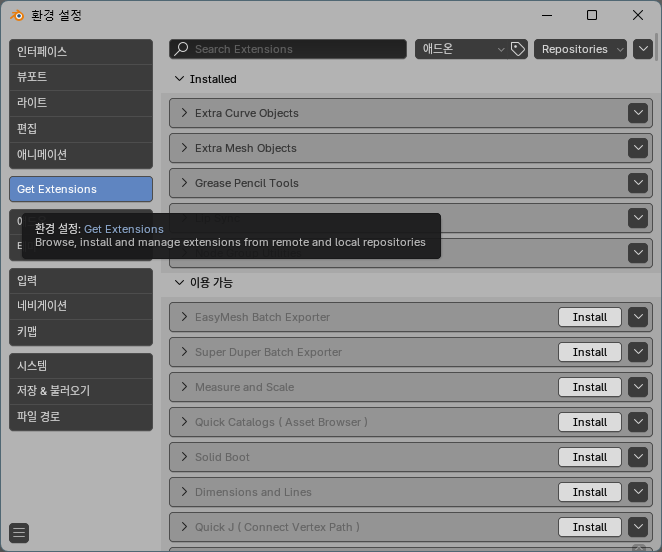The width and height of the screenshot is (662, 552).
Task: Expand Extra Curve Objects details
Action: pos(184,113)
